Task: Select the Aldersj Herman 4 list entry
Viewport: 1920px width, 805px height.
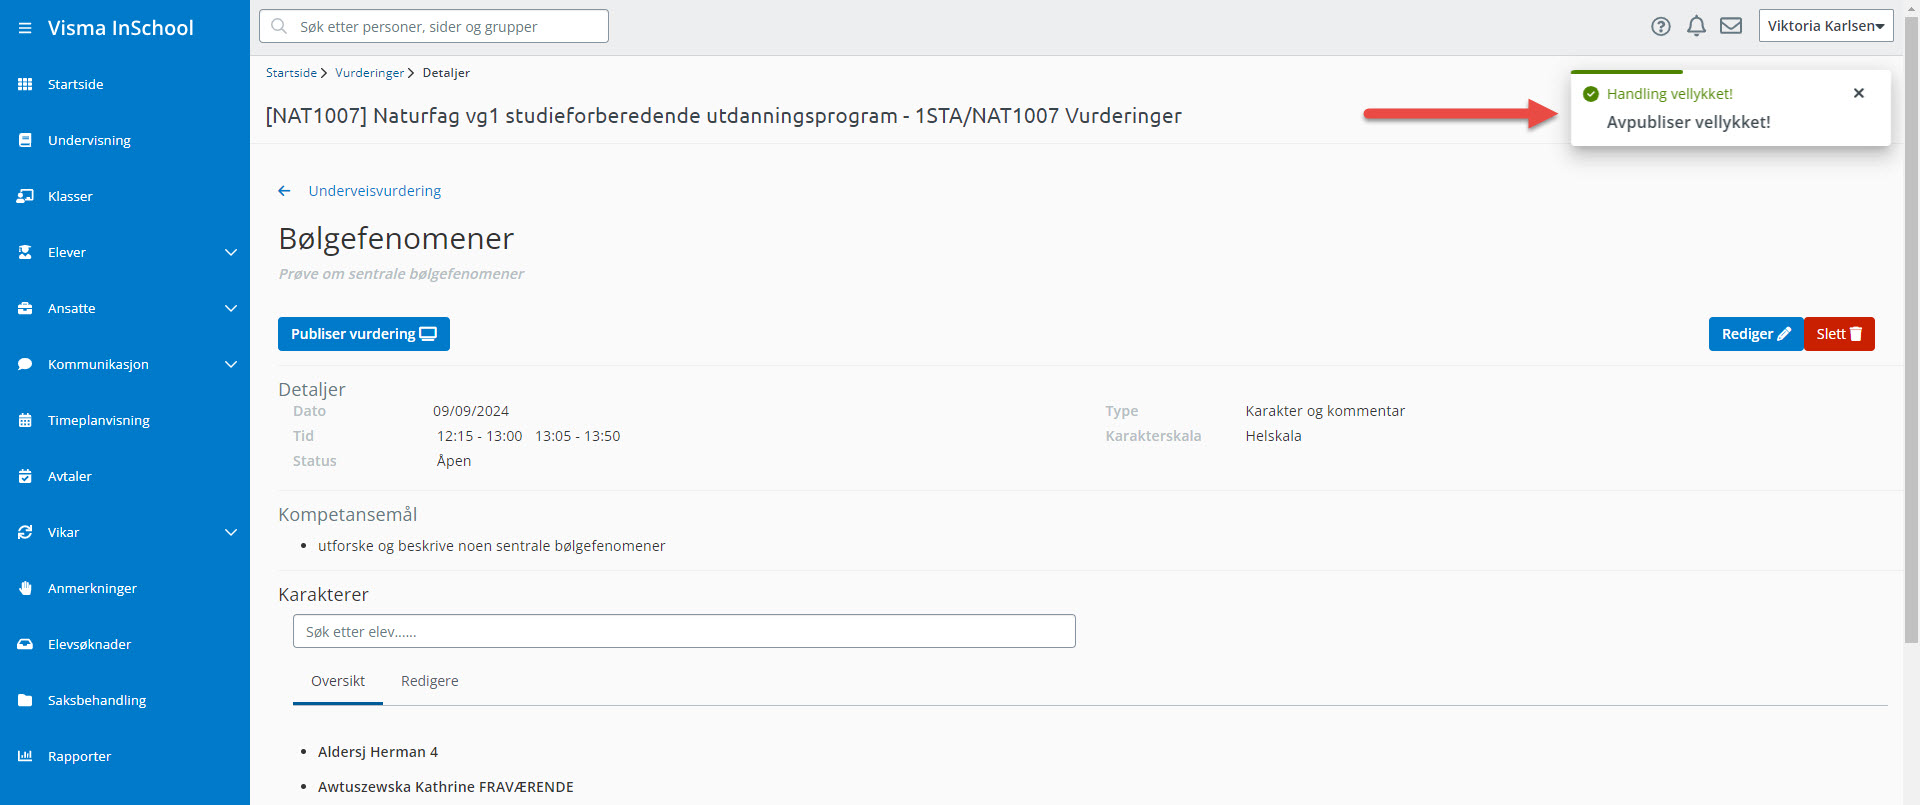Action: point(378,752)
